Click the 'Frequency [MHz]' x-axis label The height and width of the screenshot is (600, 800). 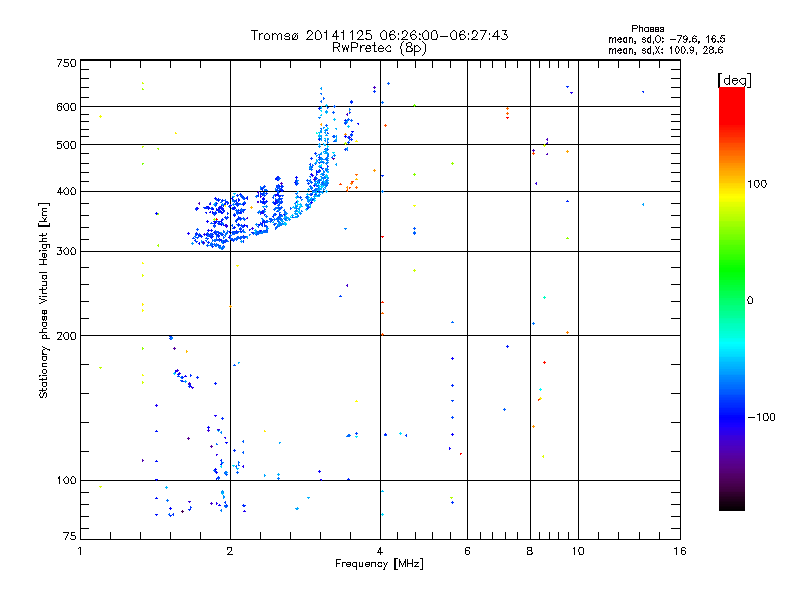pos(379,564)
